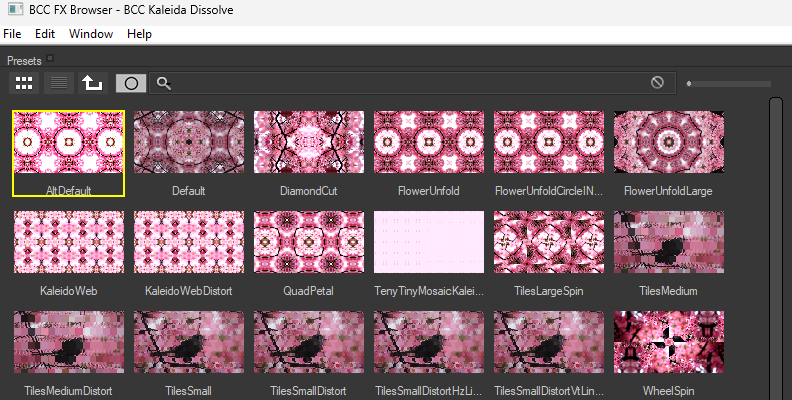The height and width of the screenshot is (400, 792).
Task: Switch presets to grid thumbnail view
Action: tap(24, 83)
